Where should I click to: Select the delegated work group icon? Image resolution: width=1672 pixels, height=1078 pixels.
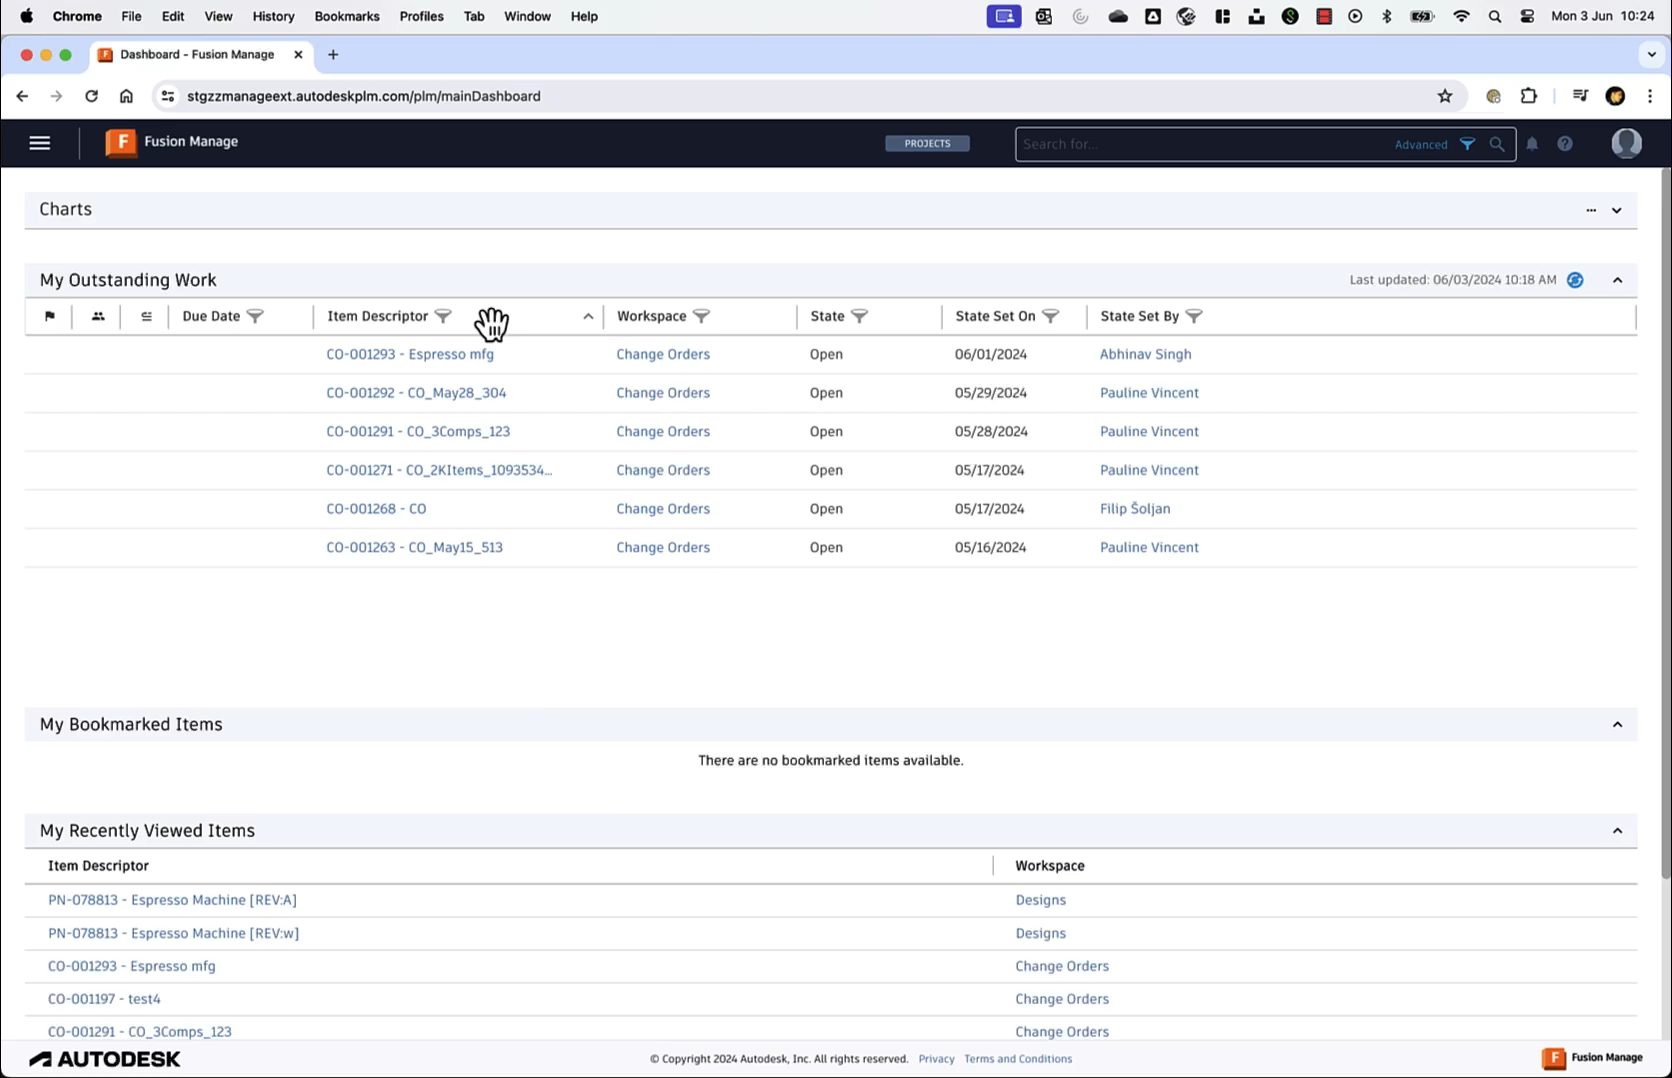click(x=97, y=316)
